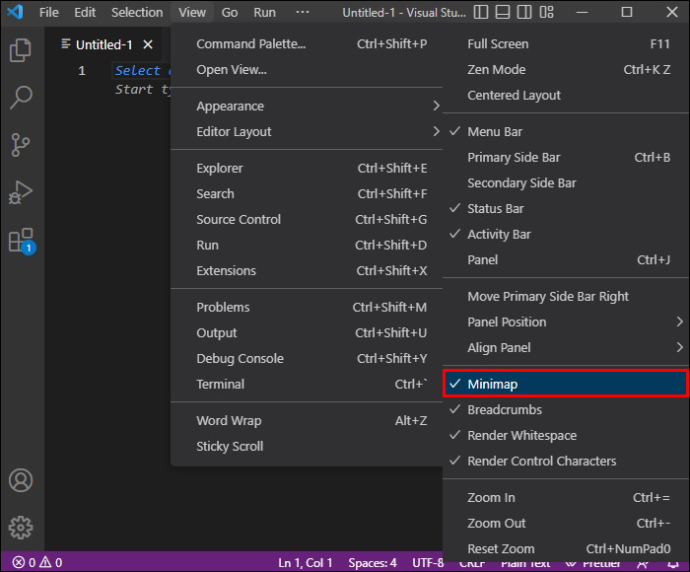Open the Manage gear icon
Viewport: 690px width, 572px height.
(x=21, y=527)
